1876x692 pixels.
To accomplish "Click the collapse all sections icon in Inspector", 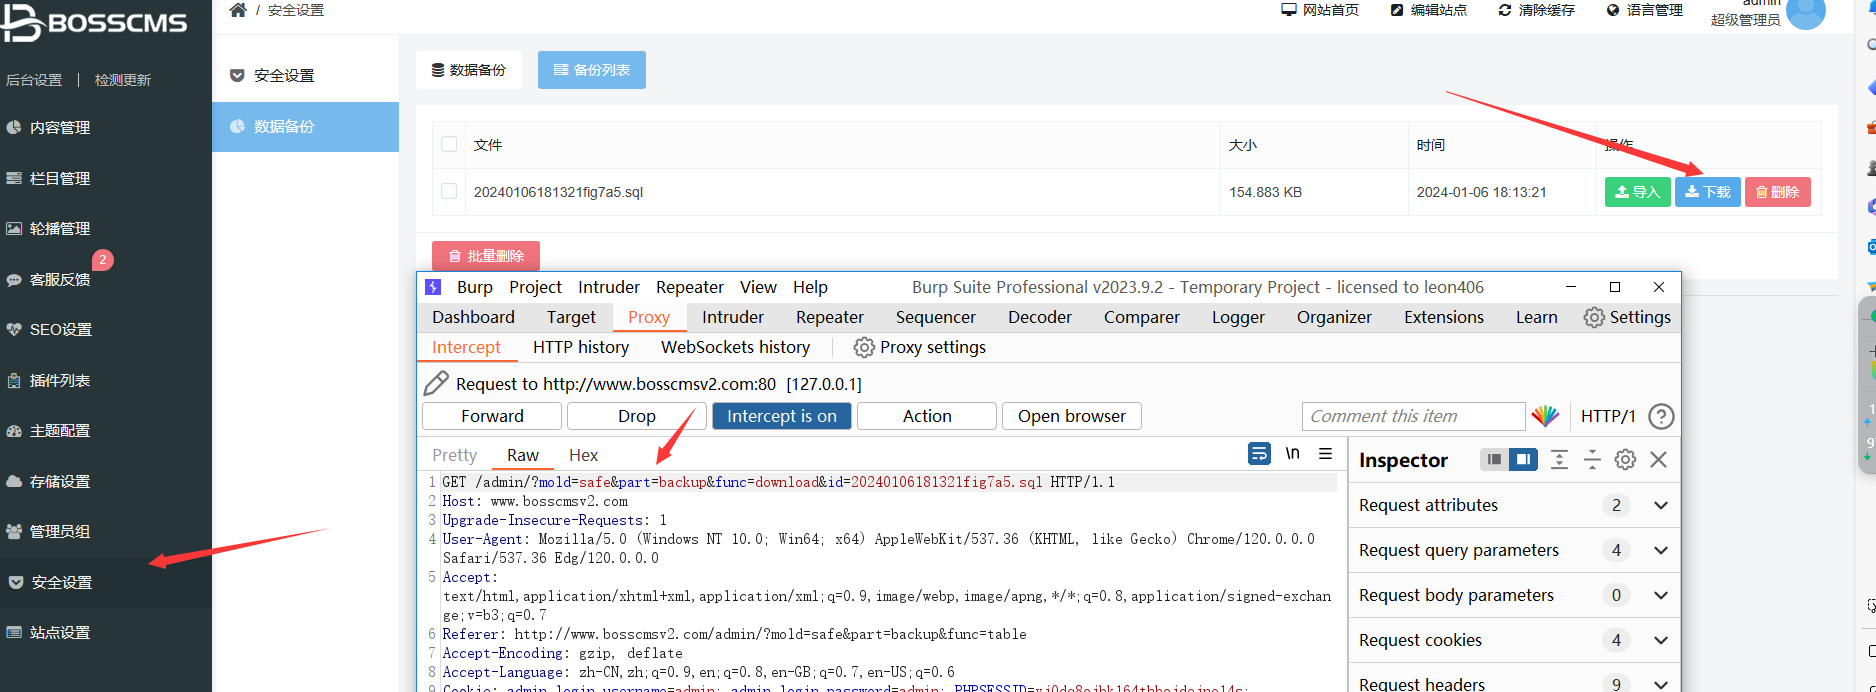I will [x=1592, y=460].
